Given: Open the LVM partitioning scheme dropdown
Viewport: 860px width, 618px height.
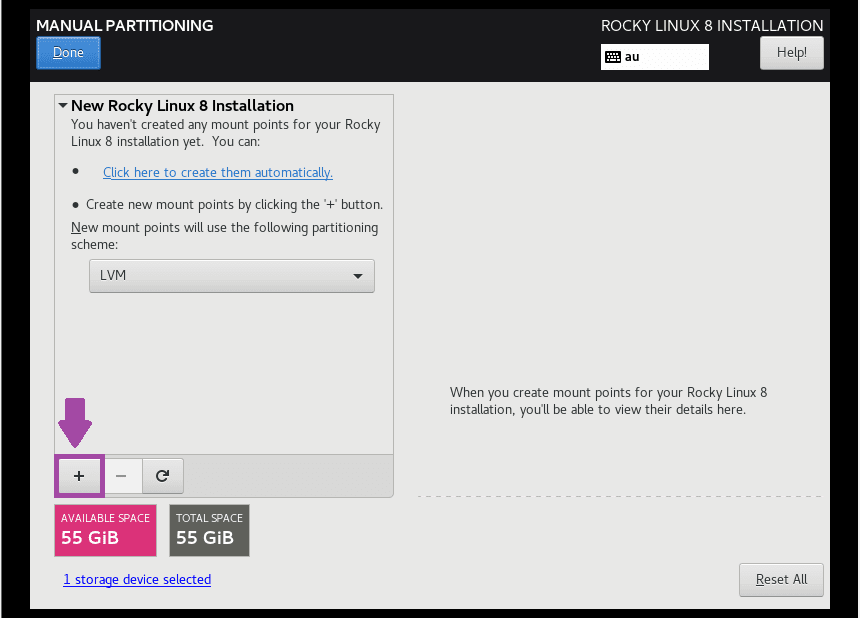Looking at the screenshot, I should click(232, 276).
